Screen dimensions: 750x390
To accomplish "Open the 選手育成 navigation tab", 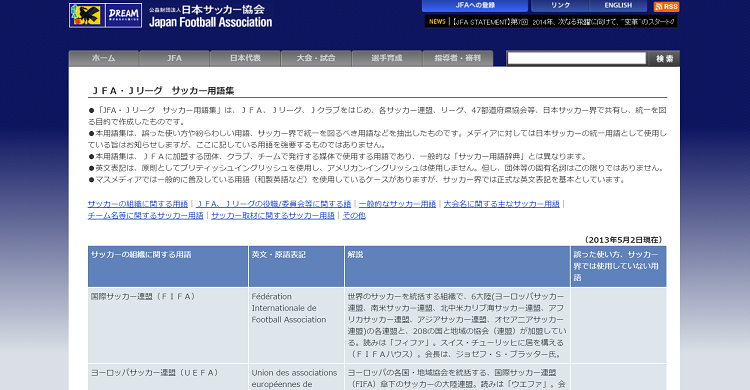I will pyautogui.click(x=386, y=58).
